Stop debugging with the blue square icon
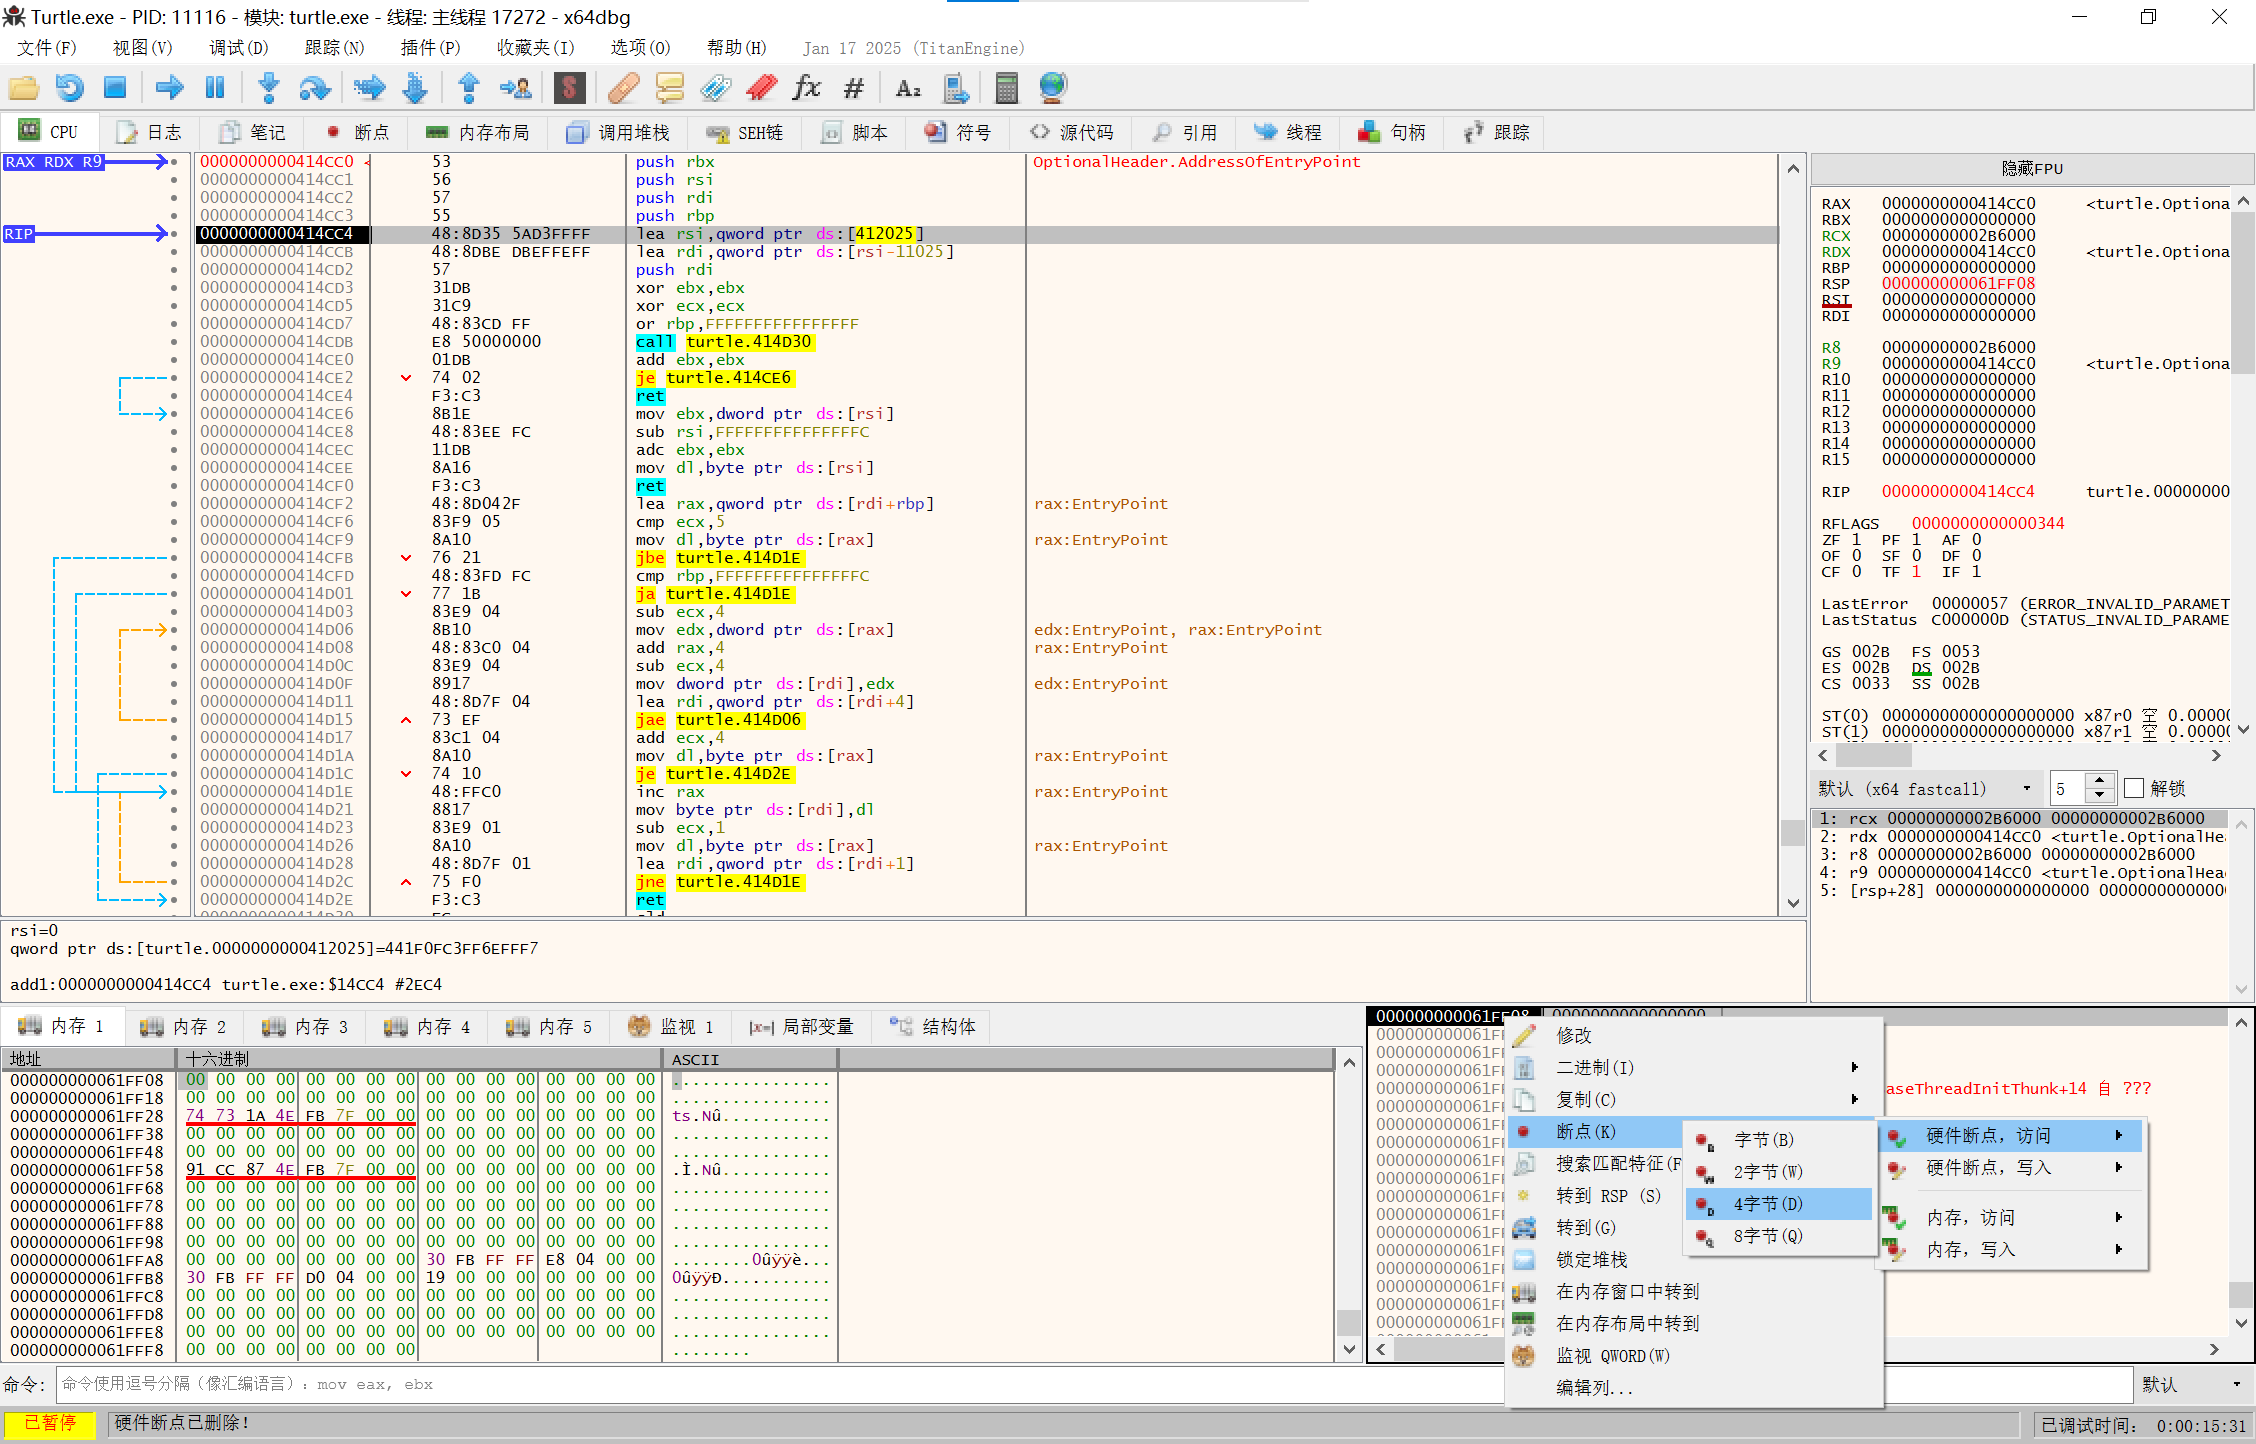2256x1444 pixels. click(115, 88)
